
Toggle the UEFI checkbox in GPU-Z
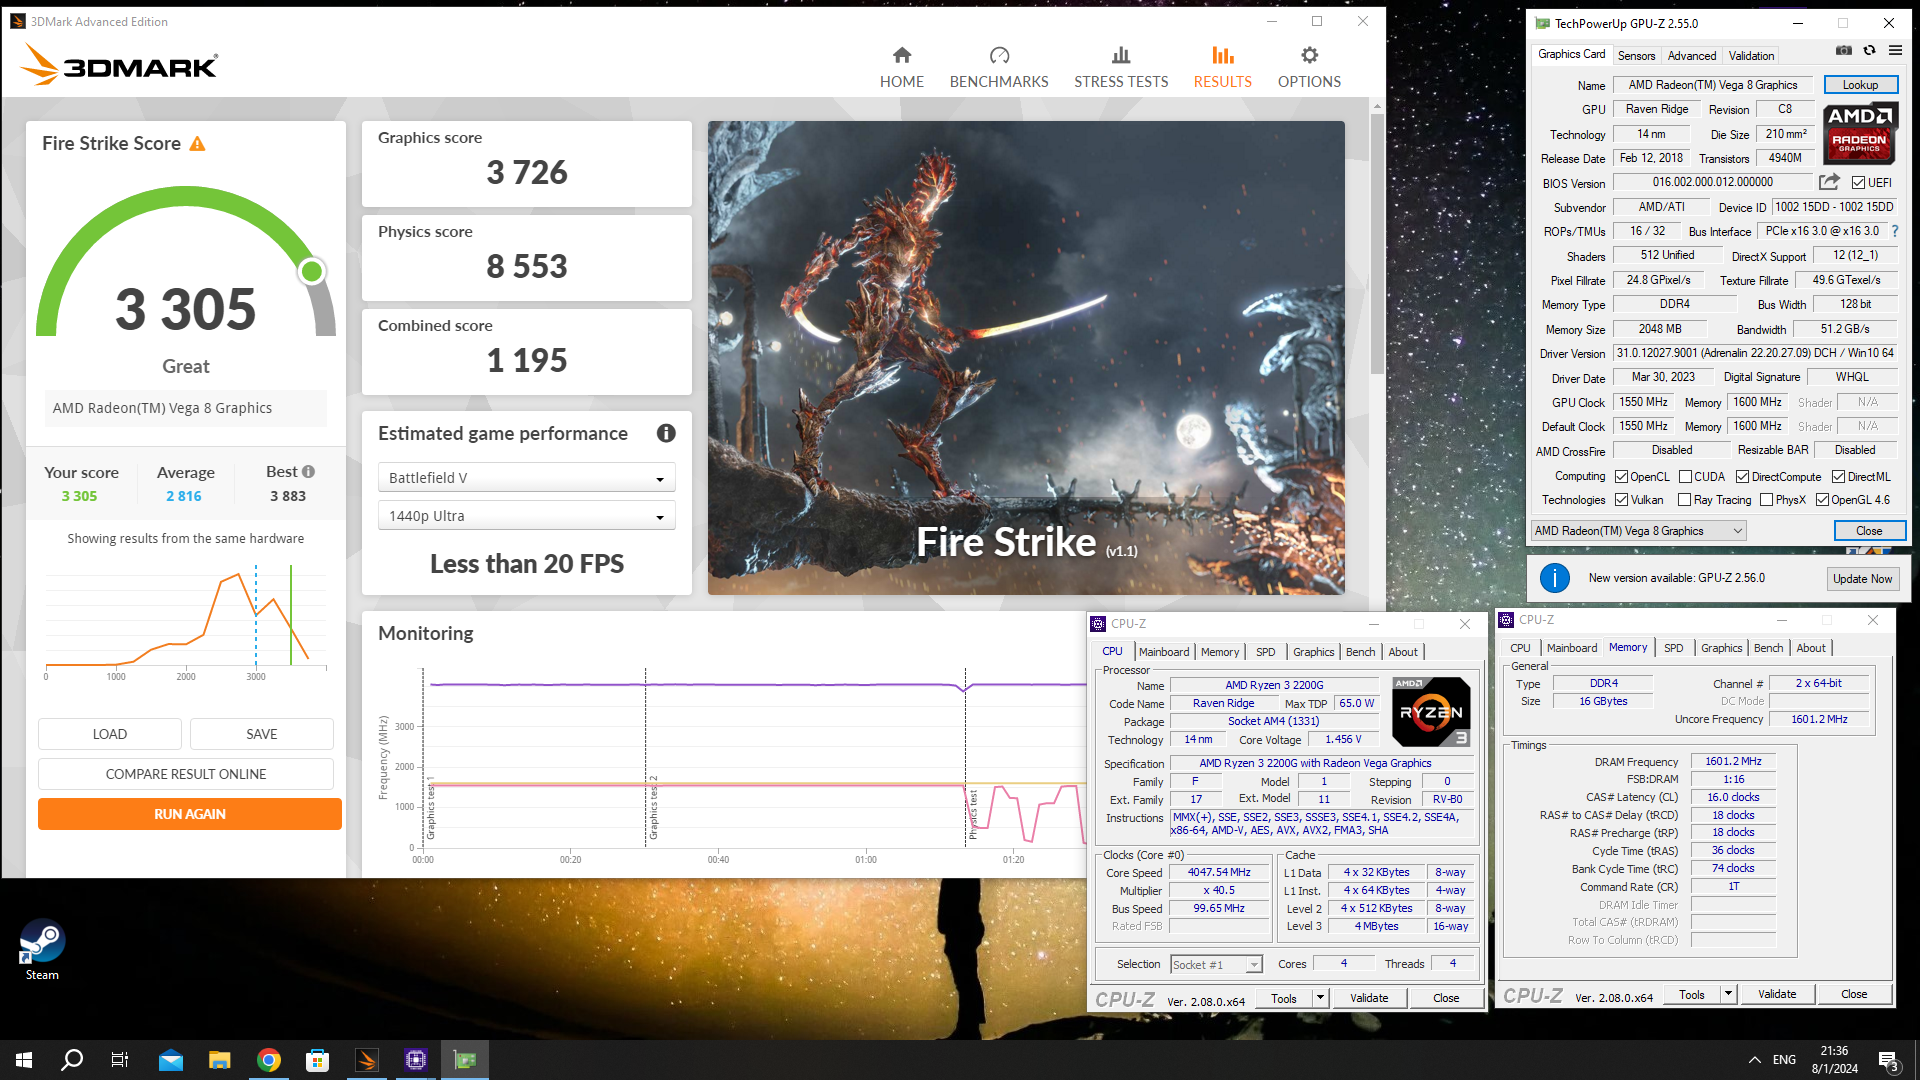[1858, 183]
